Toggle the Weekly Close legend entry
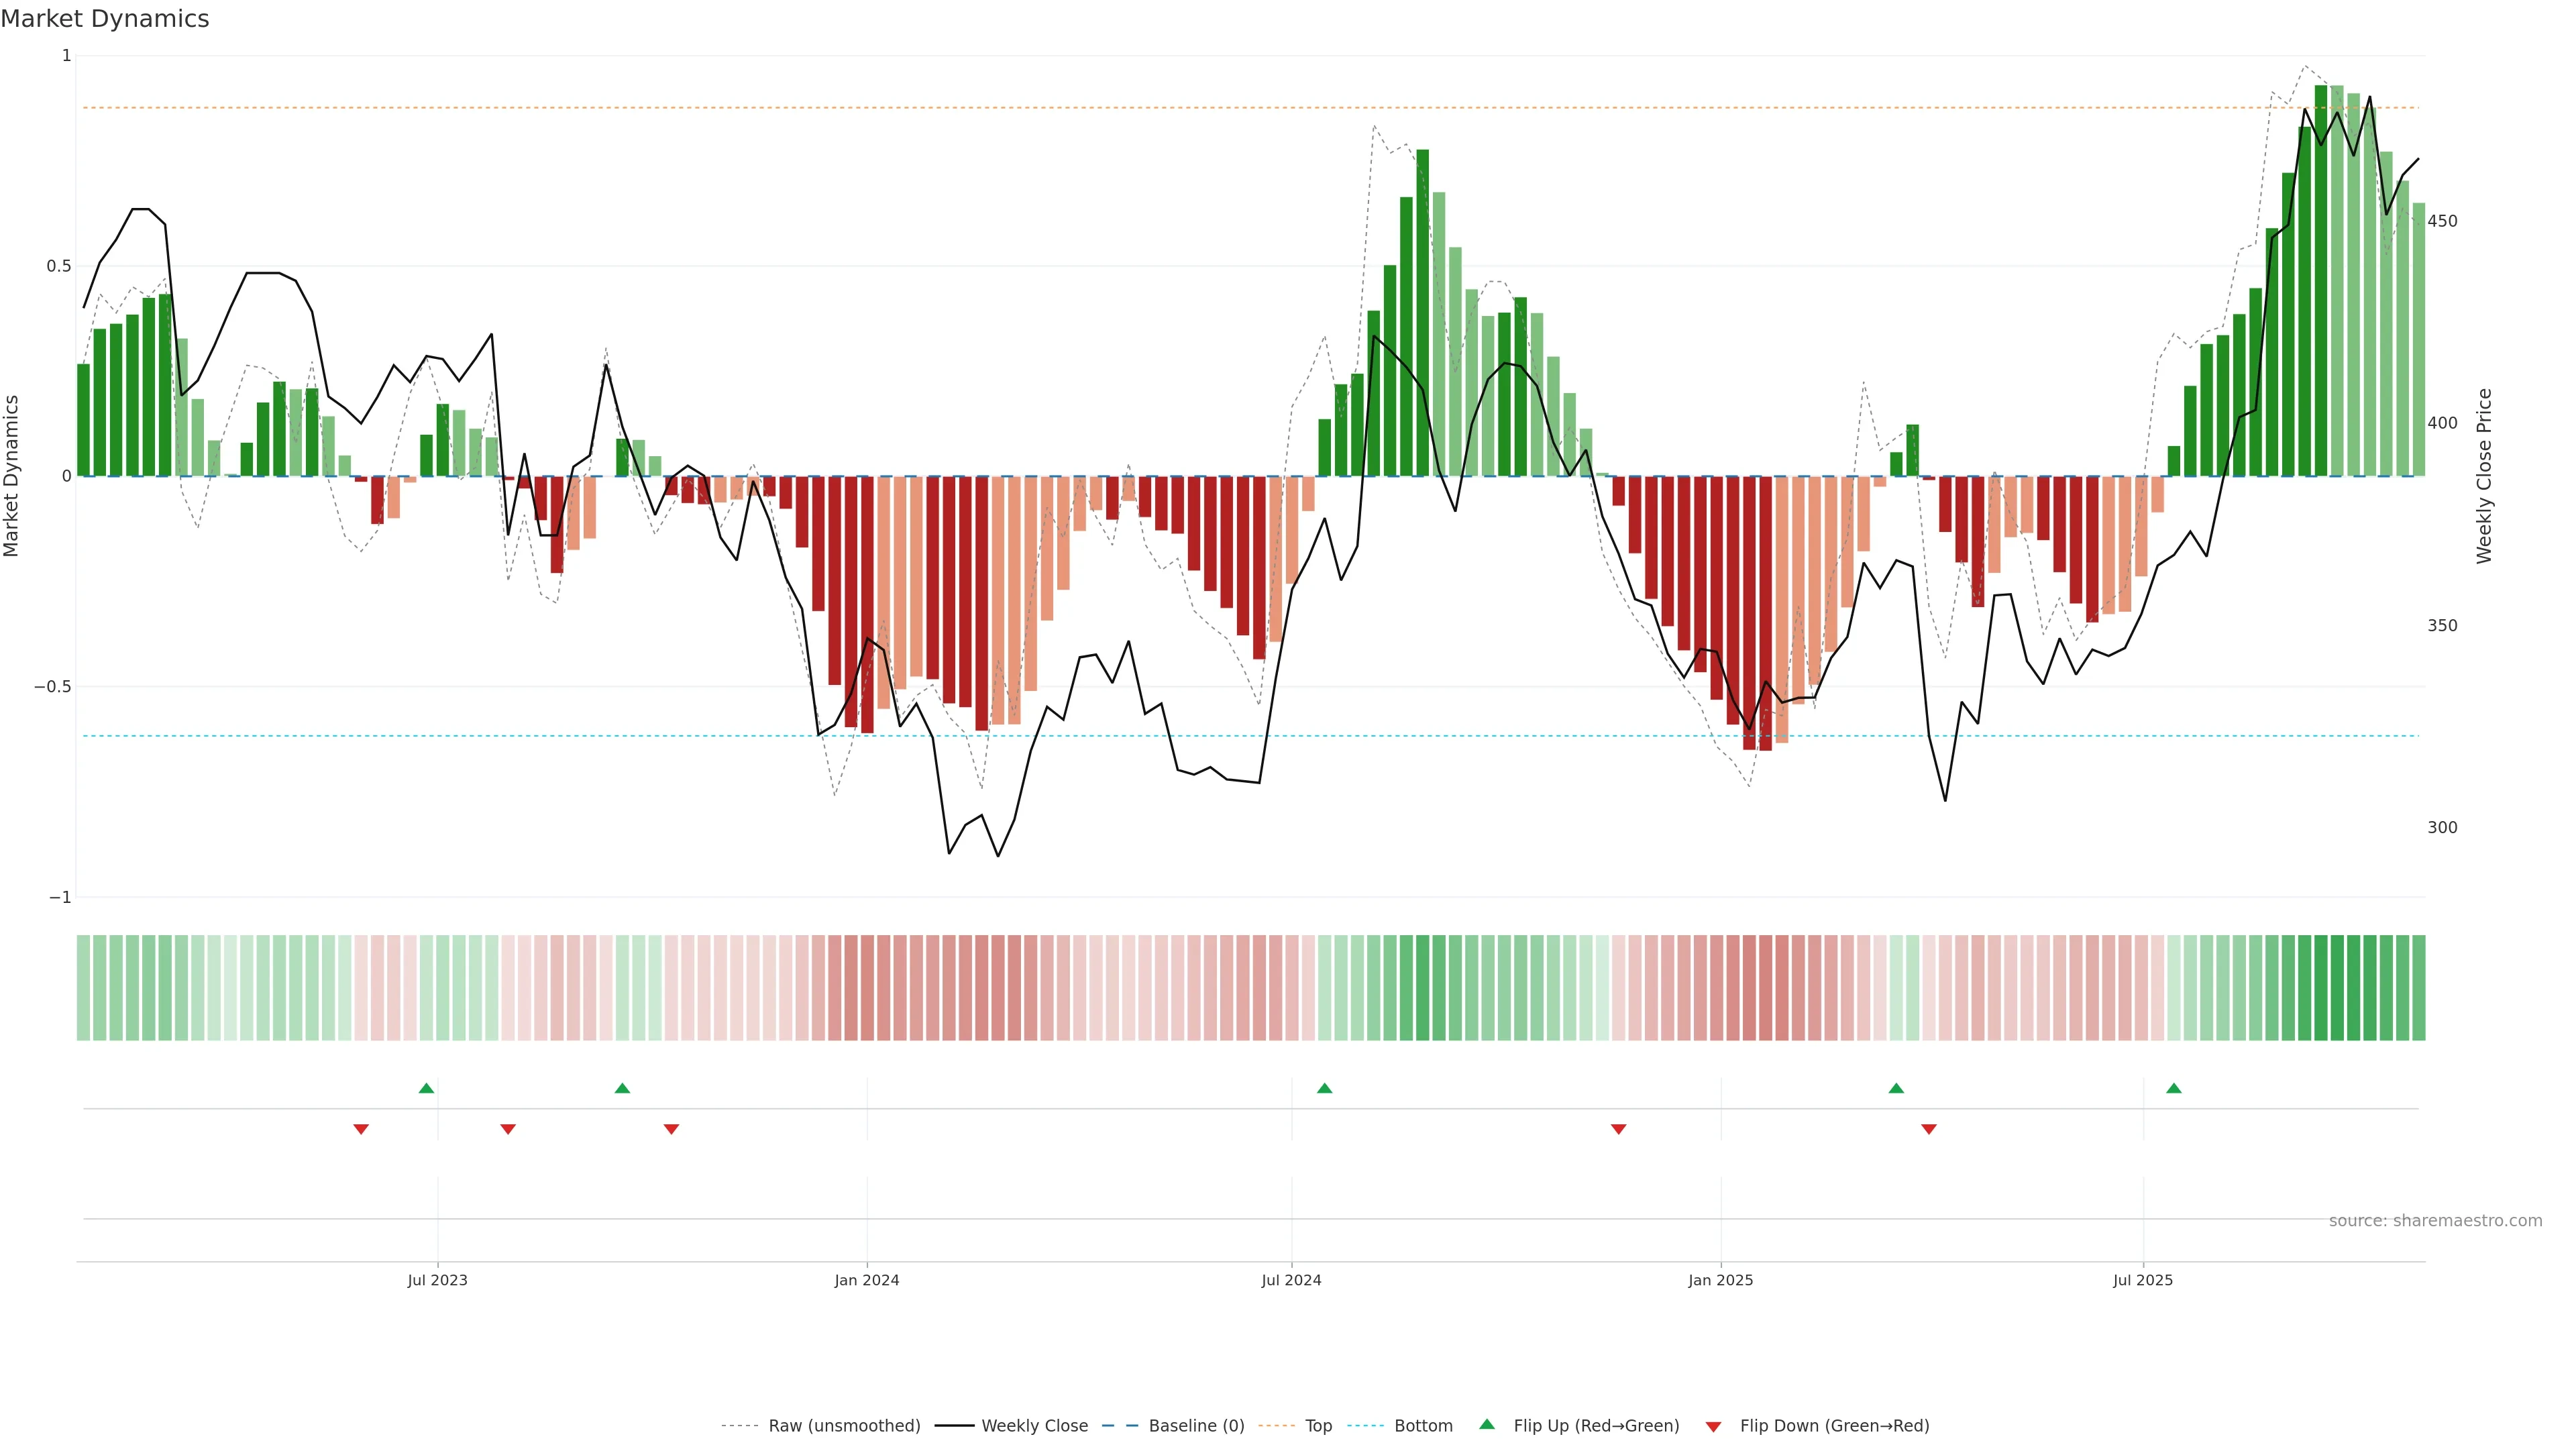Image resolution: width=2576 pixels, height=1449 pixels. click(1034, 1426)
